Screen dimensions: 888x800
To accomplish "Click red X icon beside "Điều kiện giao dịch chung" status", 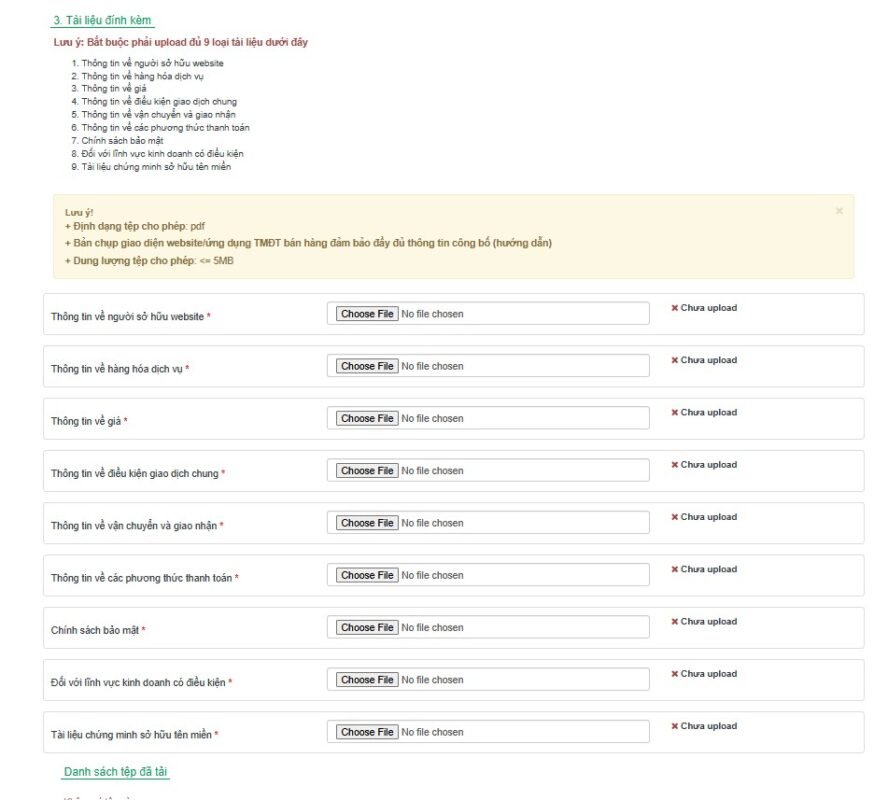I will point(675,464).
